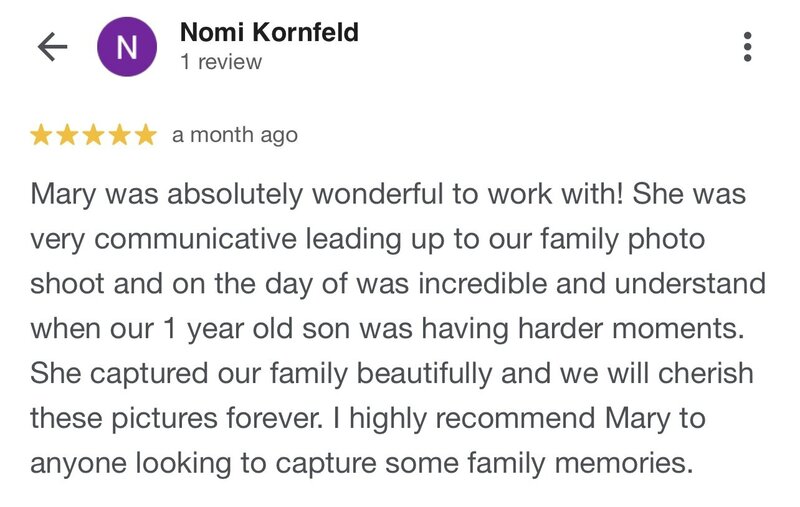The width and height of the screenshot is (800, 507).
Task: Click the "a month ago" timestamp
Action: 235,136
